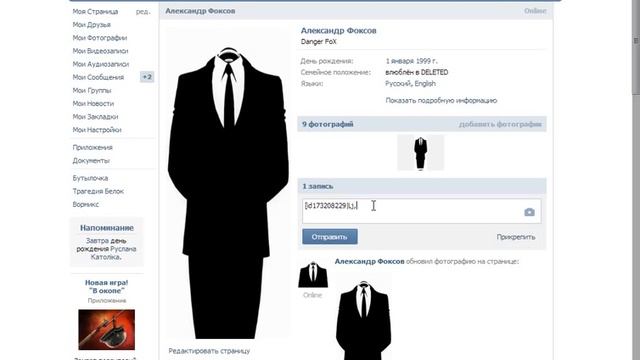Screen dimensions: 640x360
Task: Click the Danger FoX status text
Action: click(x=318, y=42)
